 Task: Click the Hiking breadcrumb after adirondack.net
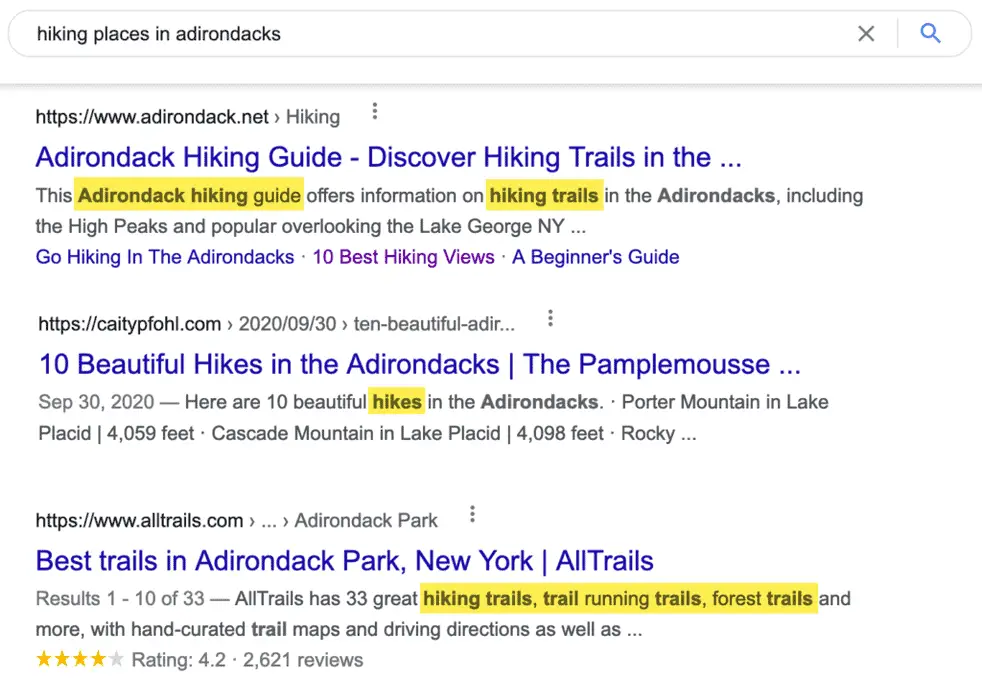(x=313, y=117)
